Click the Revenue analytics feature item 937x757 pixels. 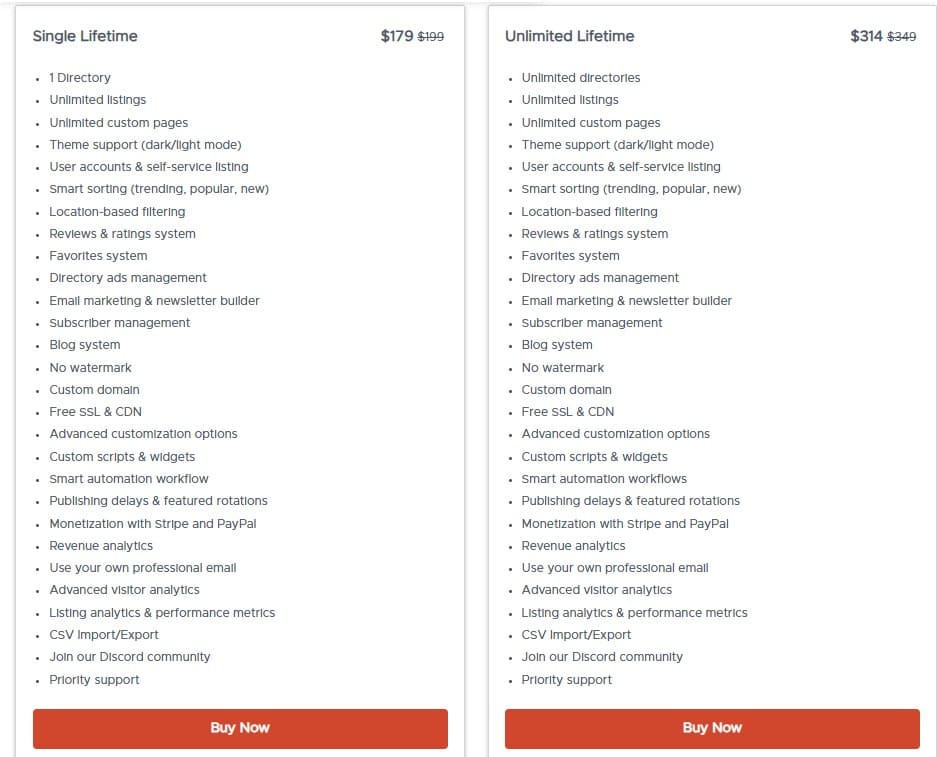[101, 545]
